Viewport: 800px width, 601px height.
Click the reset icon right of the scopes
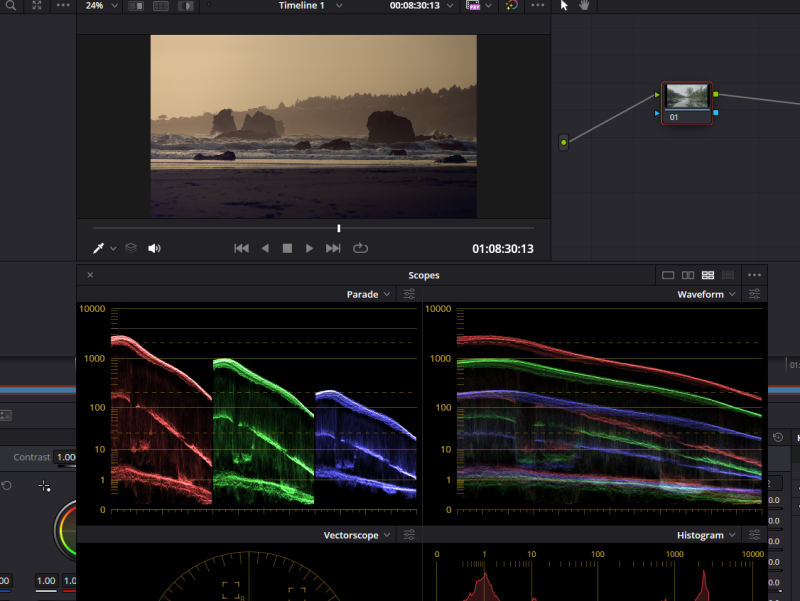[778, 438]
